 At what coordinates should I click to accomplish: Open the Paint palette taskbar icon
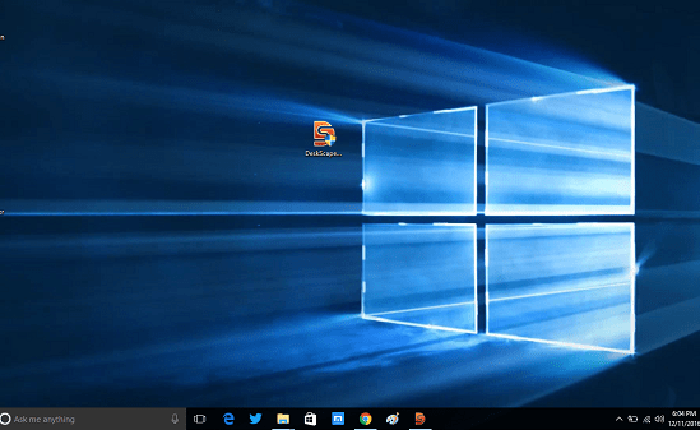[x=392, y=419]
